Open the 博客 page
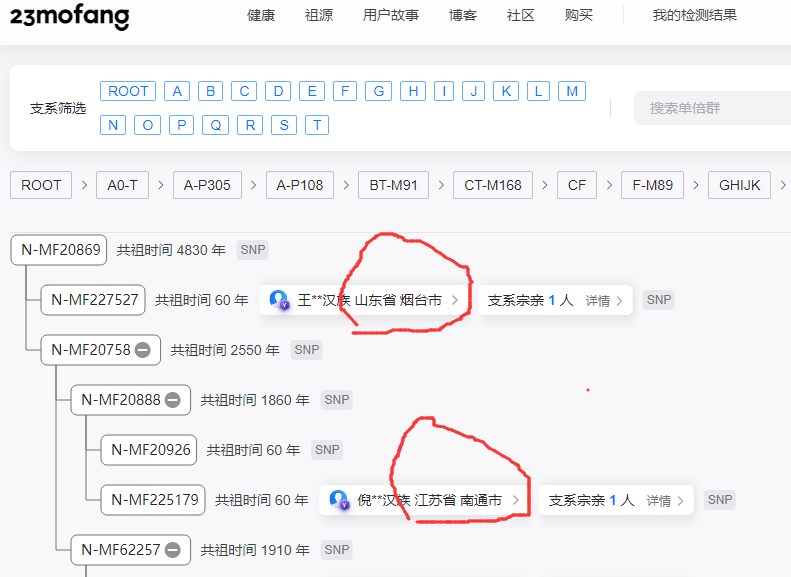The width and height of the screenshot is (791, 577). 463,16
